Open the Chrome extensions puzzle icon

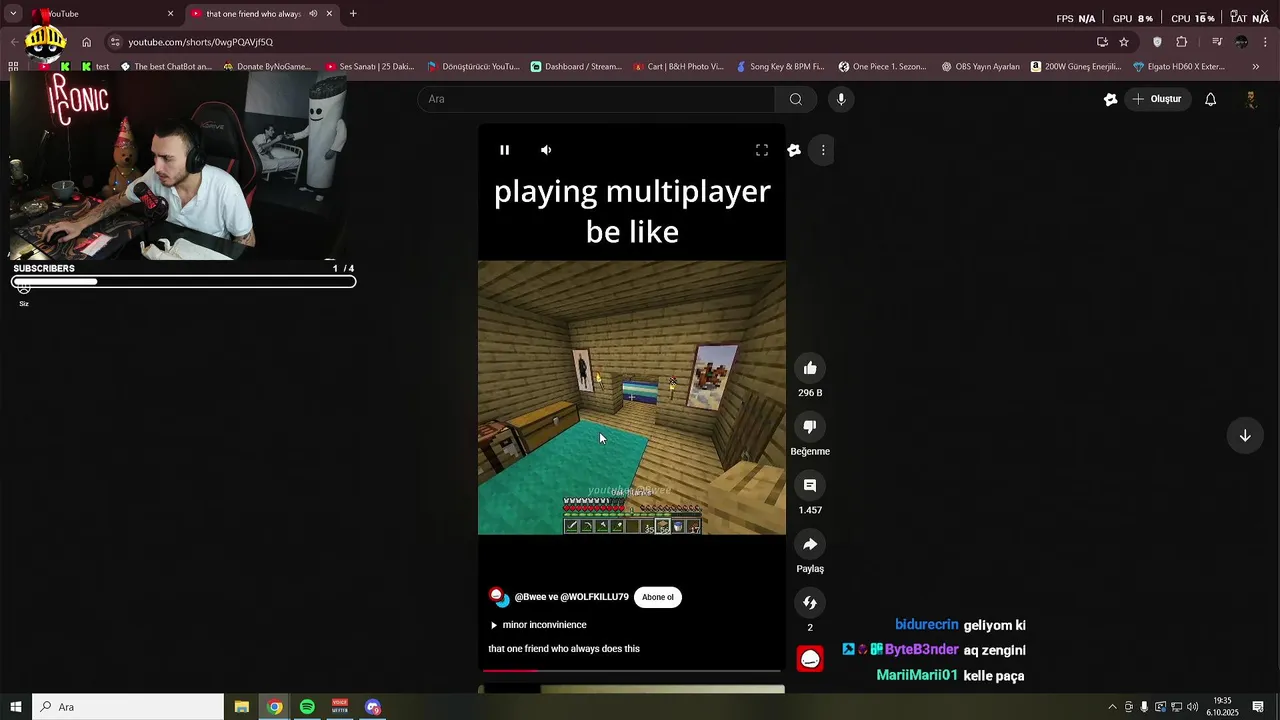[1182, 42]
